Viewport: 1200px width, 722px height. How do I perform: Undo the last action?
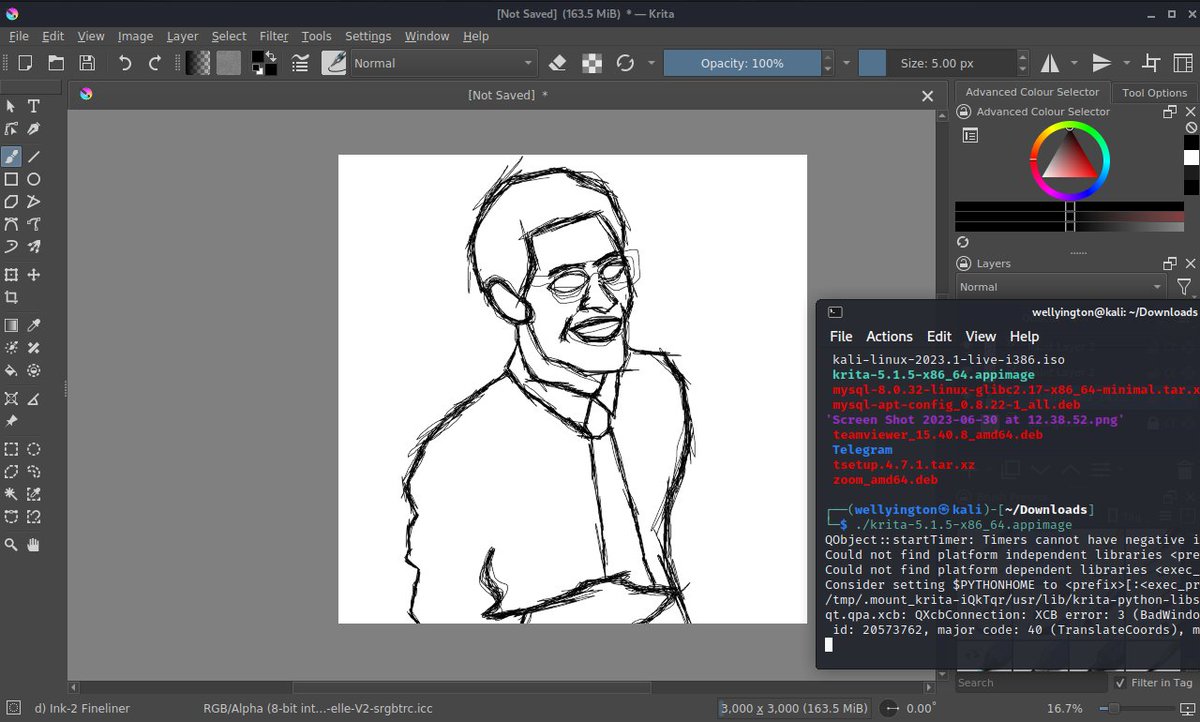124,63
